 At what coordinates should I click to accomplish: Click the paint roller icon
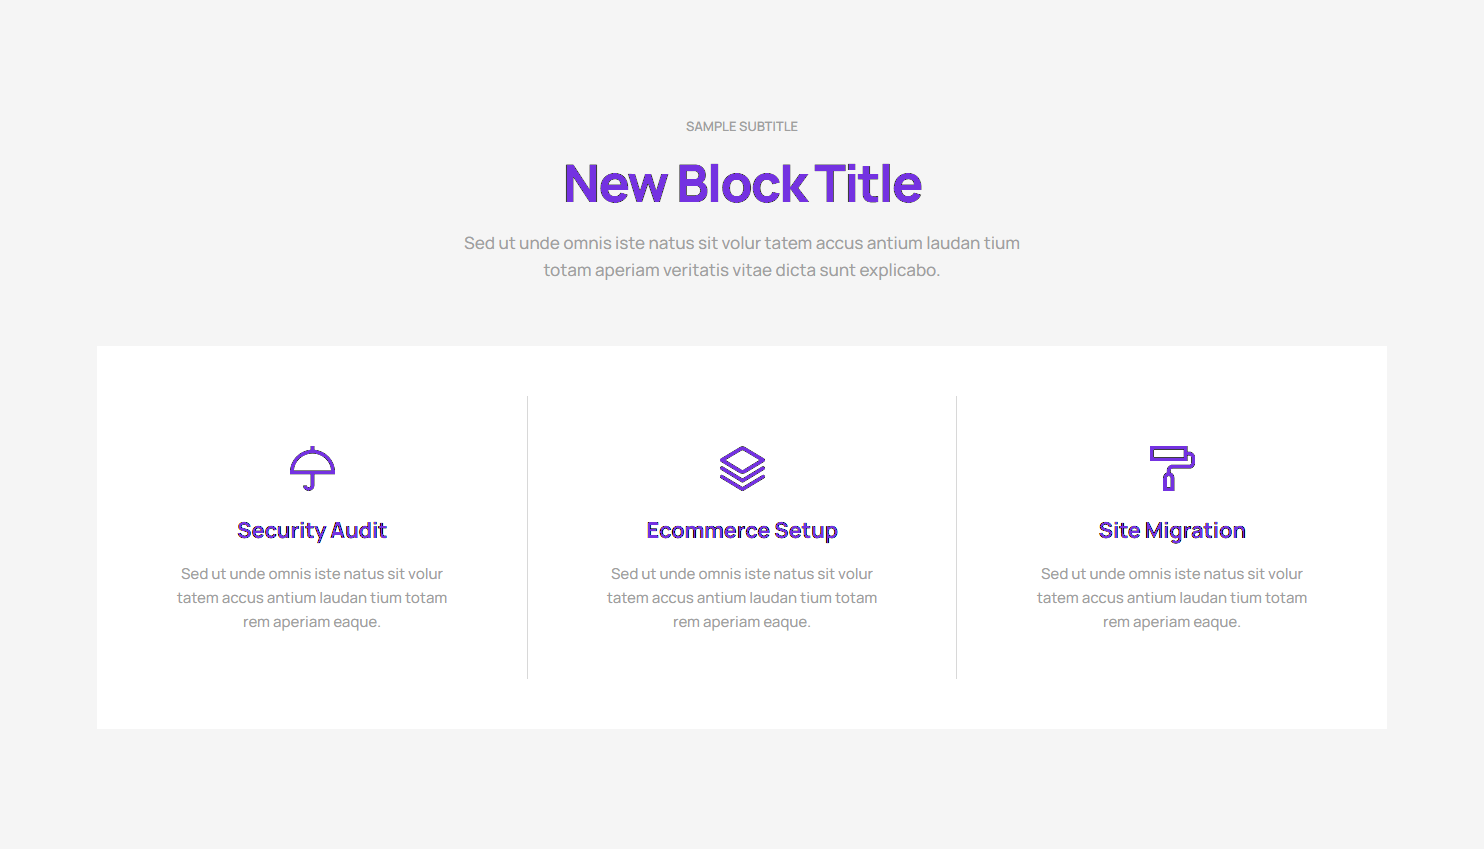(x=1172, y=468)
